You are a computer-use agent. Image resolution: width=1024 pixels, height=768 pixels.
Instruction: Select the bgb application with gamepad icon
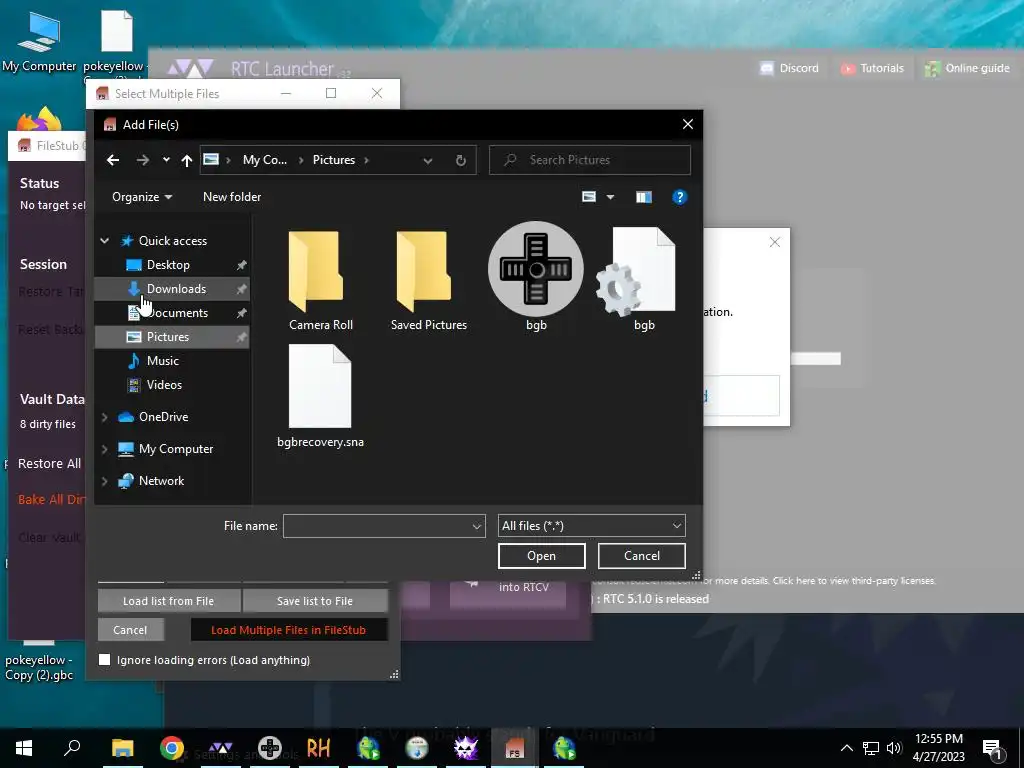536,277
